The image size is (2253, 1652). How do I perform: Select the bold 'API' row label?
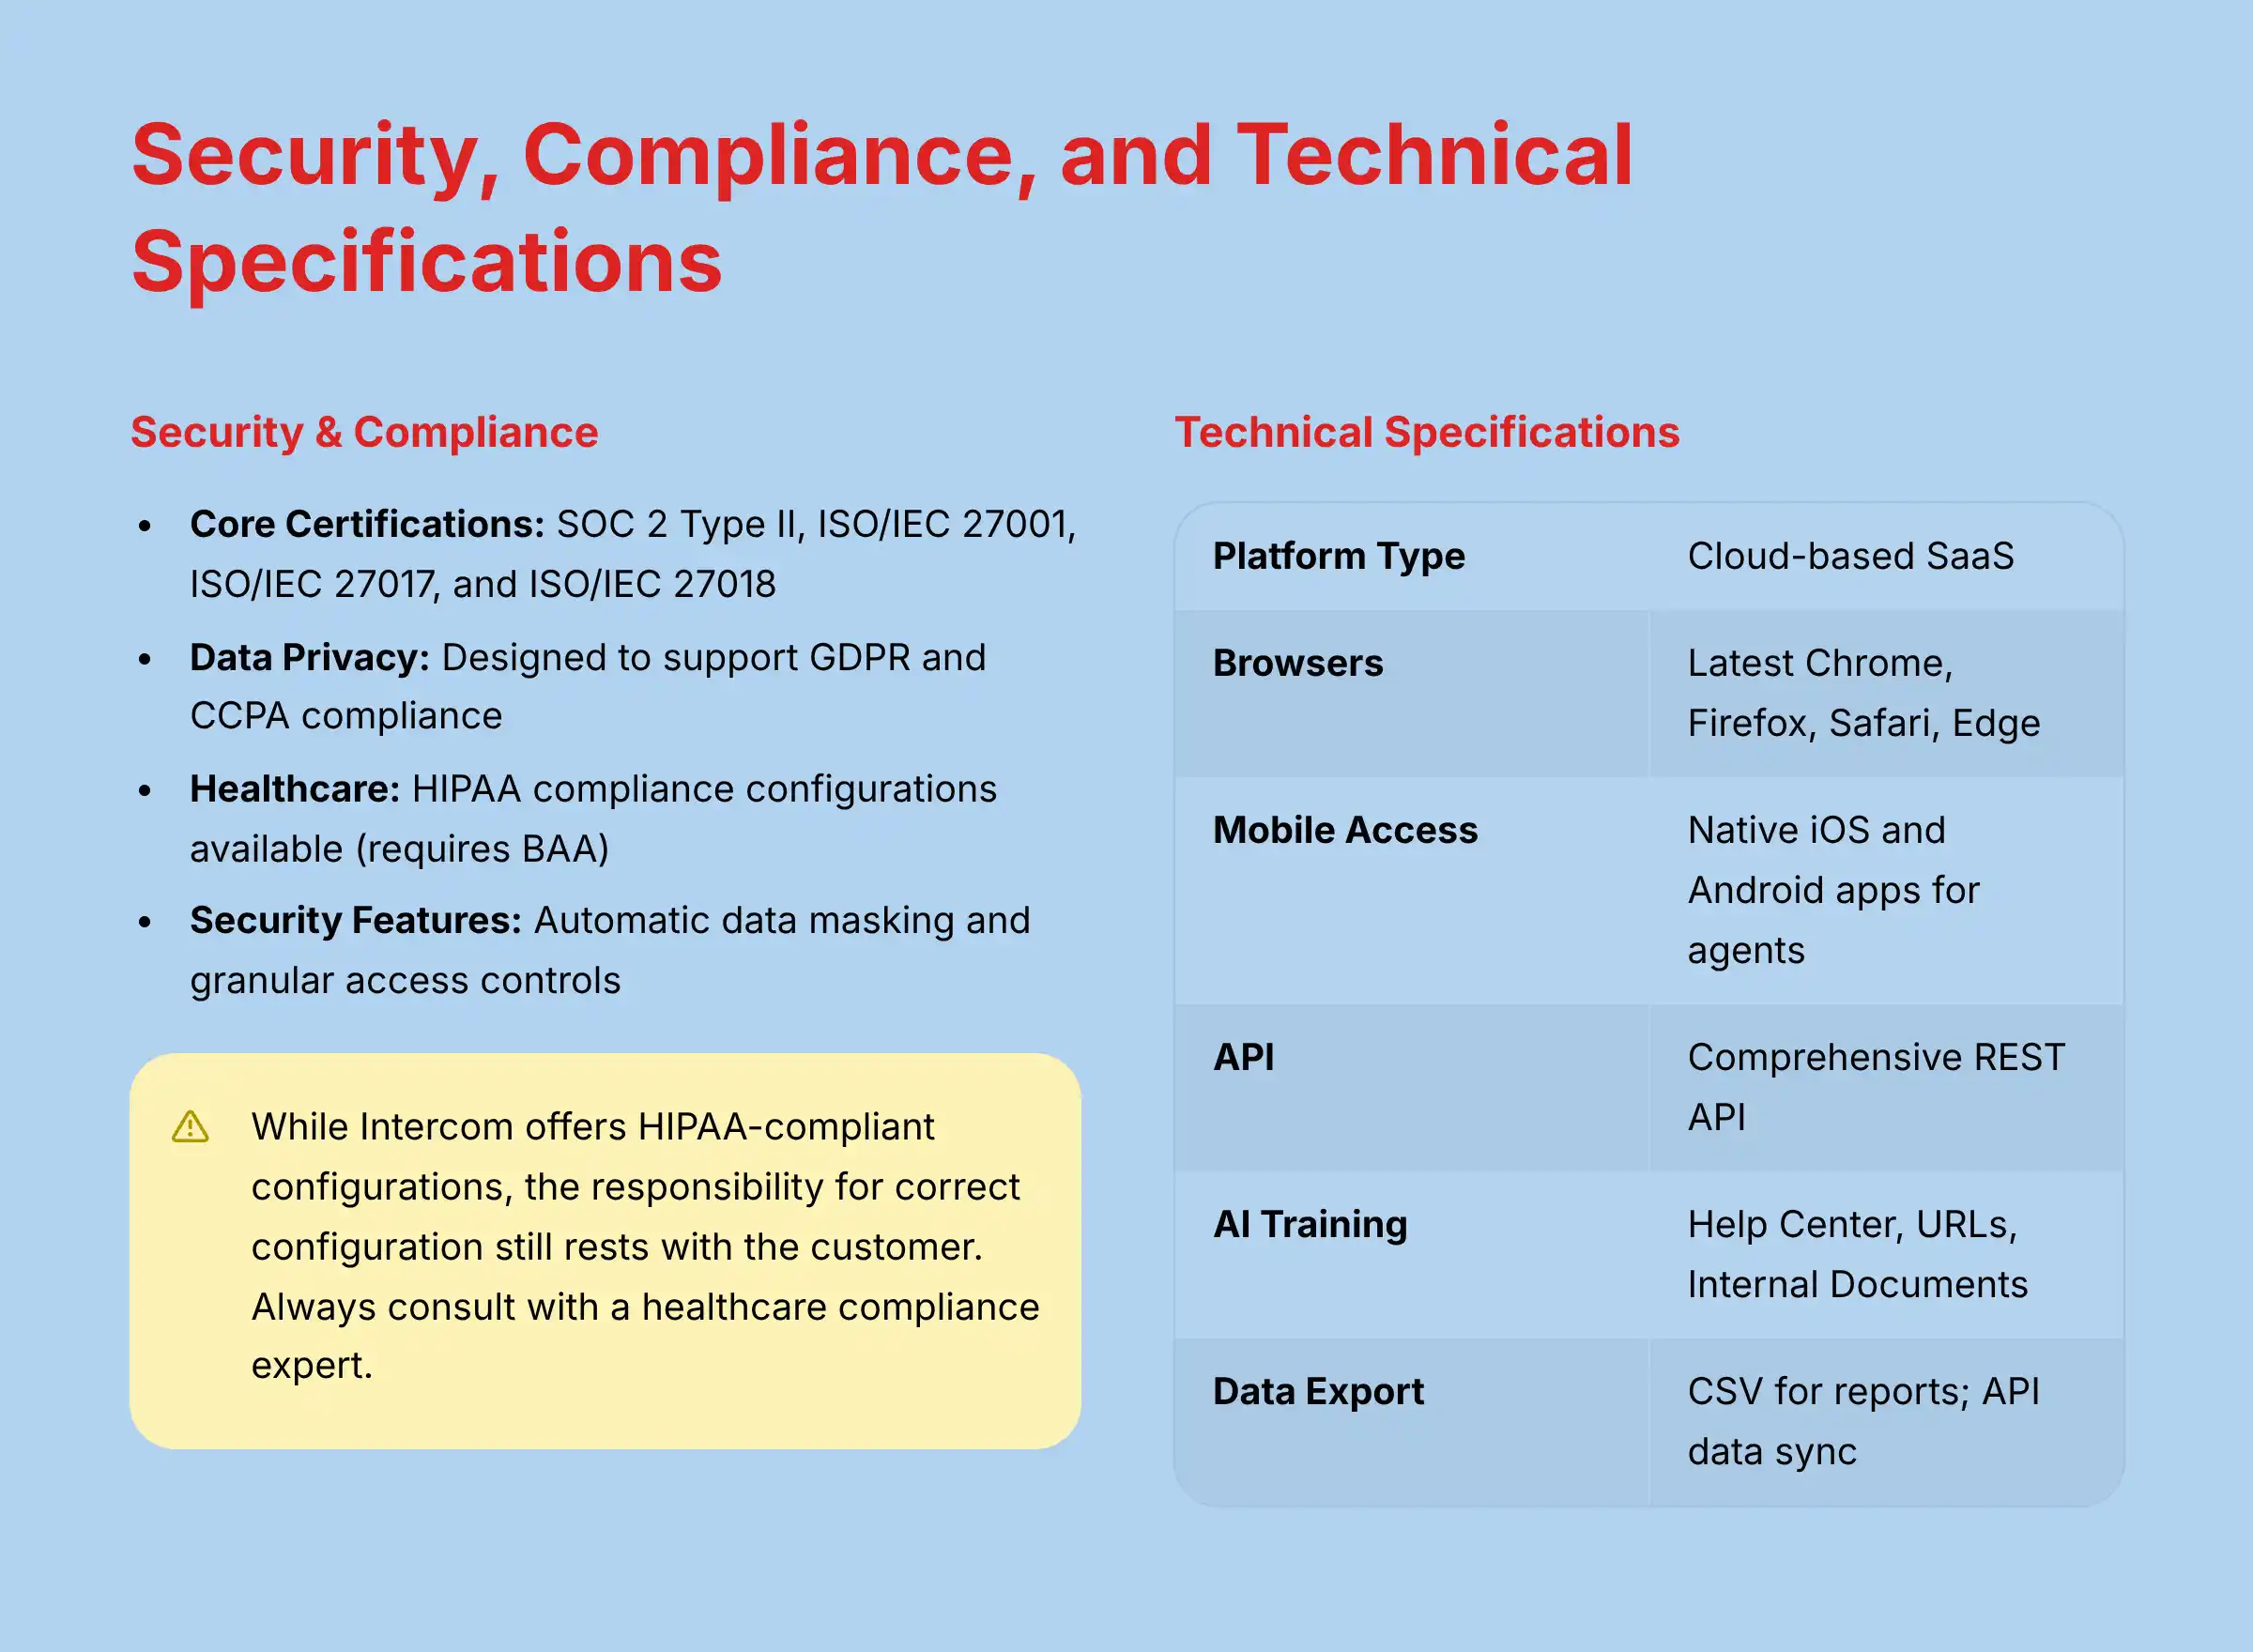tap(1243, 1057)
